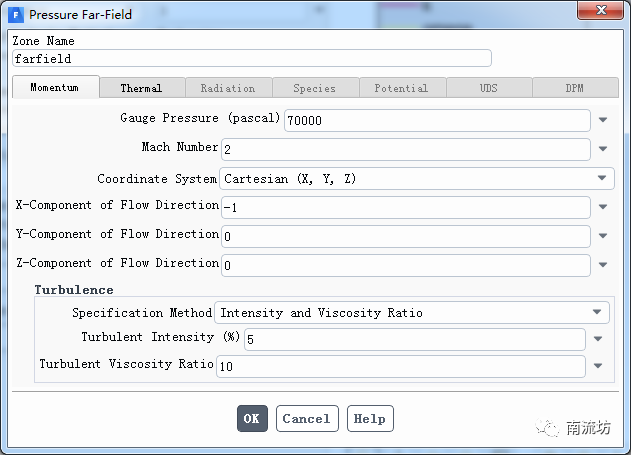The image size is (631, 455).
Task: Expand Y-Component of Flow Direction arrow
Action: 603,236
